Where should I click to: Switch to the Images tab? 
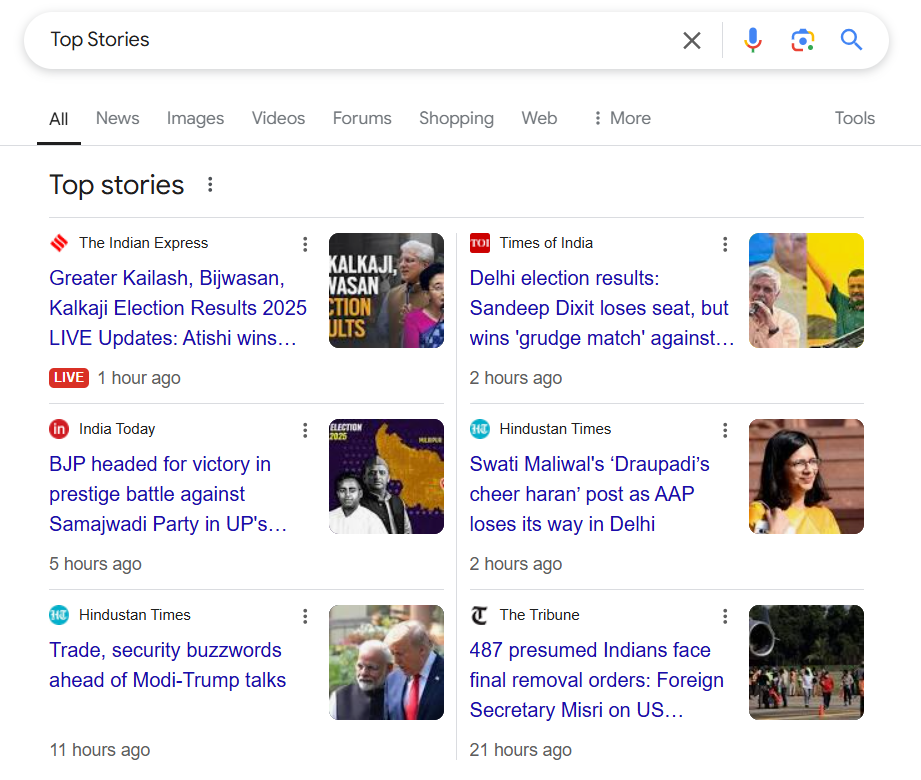click(195, 119)
